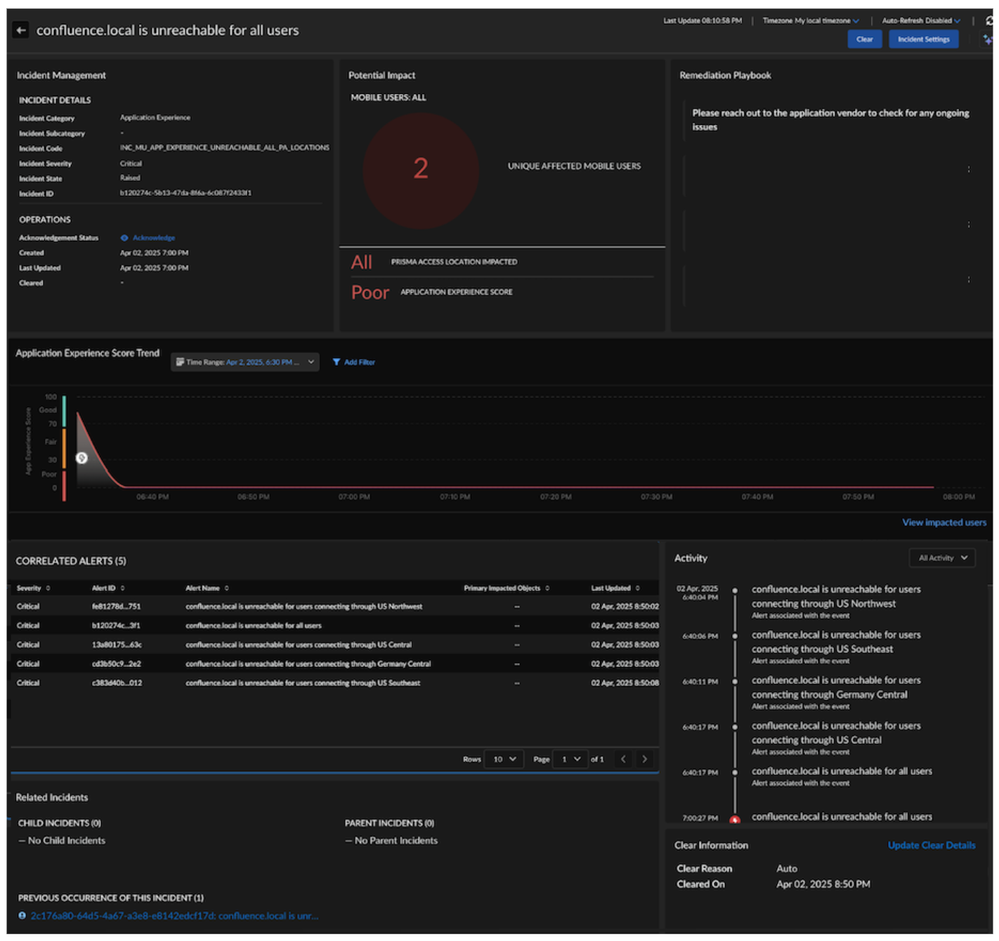
Task: Open options menu for first remediation playbook step
Action: (968, 169)
